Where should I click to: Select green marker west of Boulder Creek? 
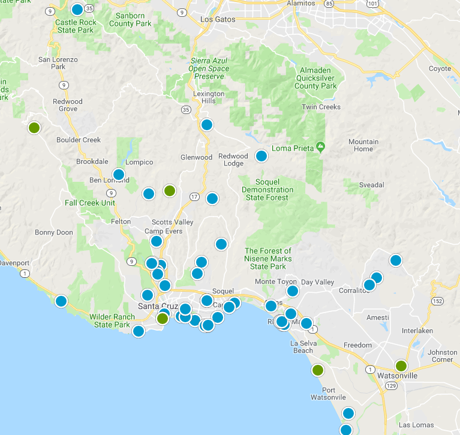pyautogui.click(x=34, y=128)
